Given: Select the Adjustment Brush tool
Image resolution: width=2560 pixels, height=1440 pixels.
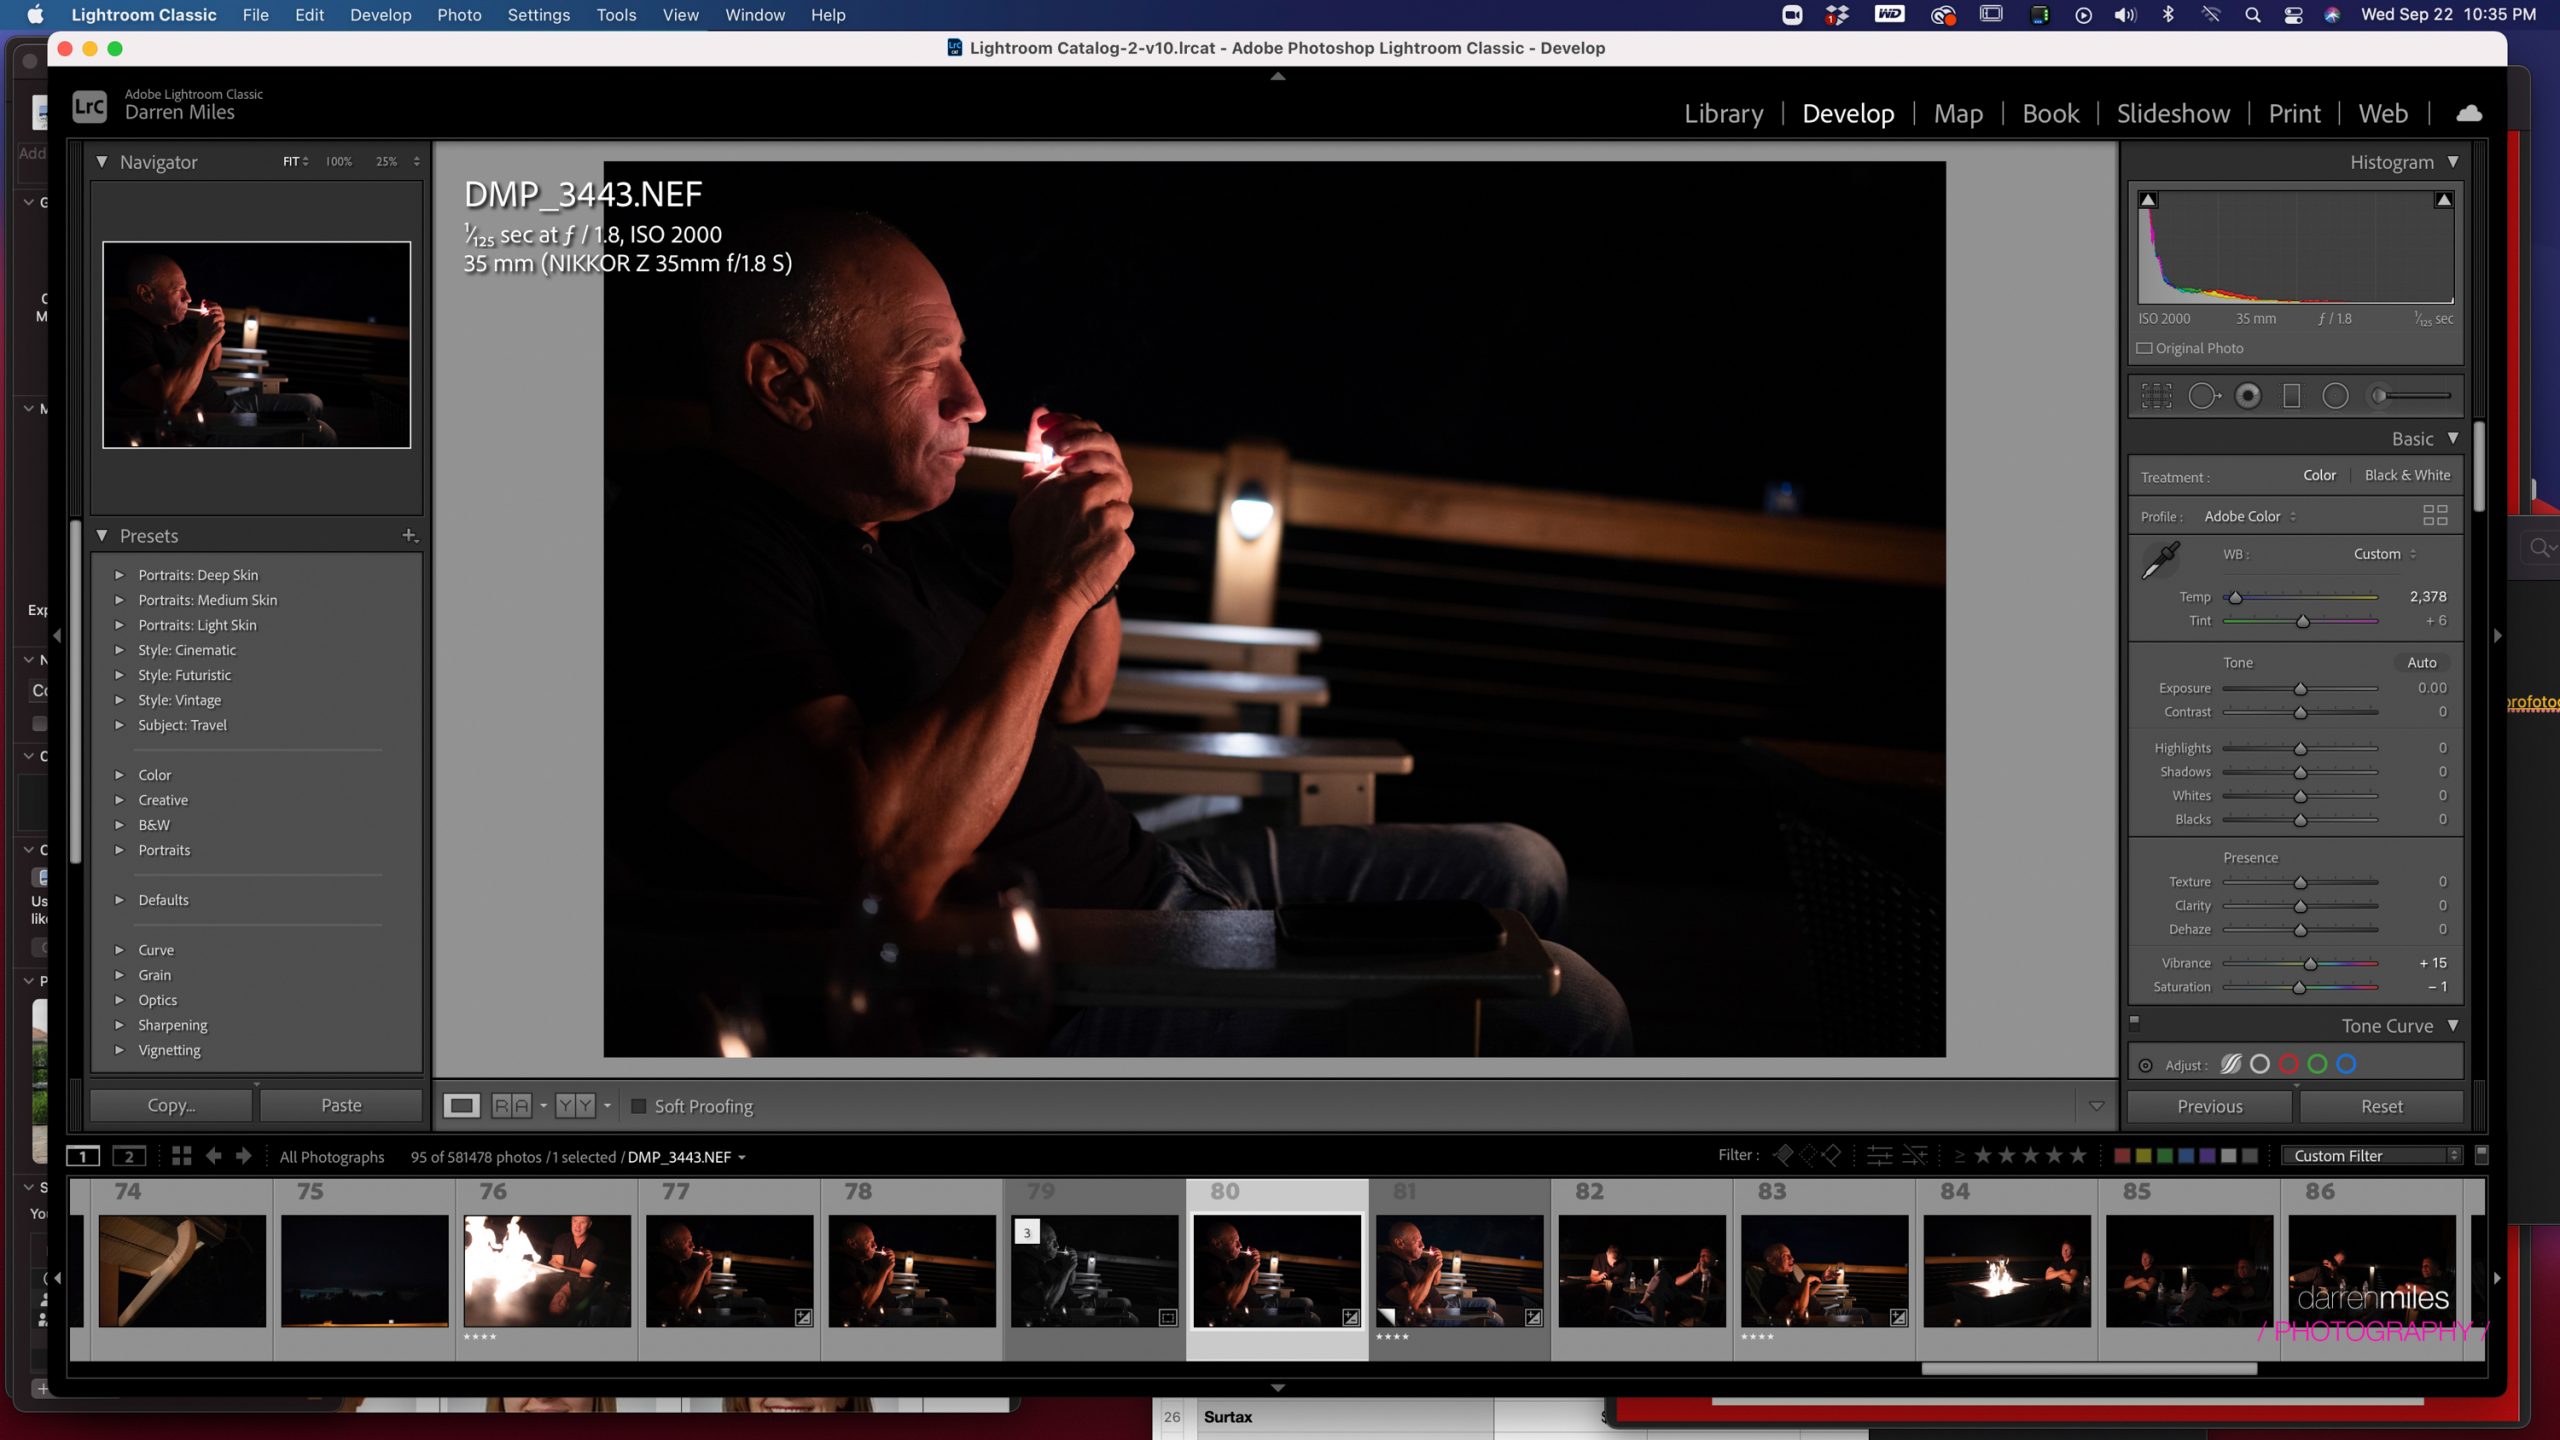Looking at the screenshot, I should point(2410,396).
